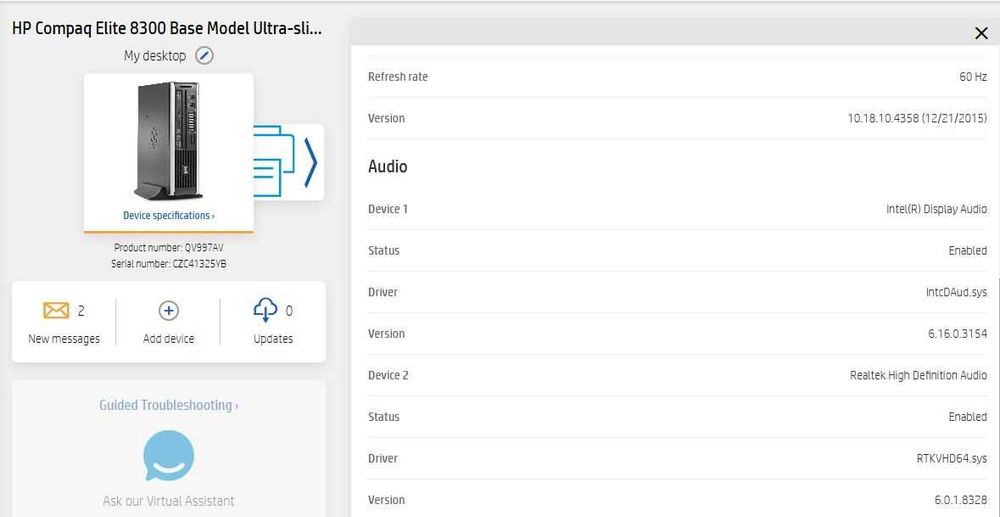Image resolution: width=1000 pixels, height=517 pixels.
Task: Edit the My desktop nickname pencil icon
Action: 204,56
